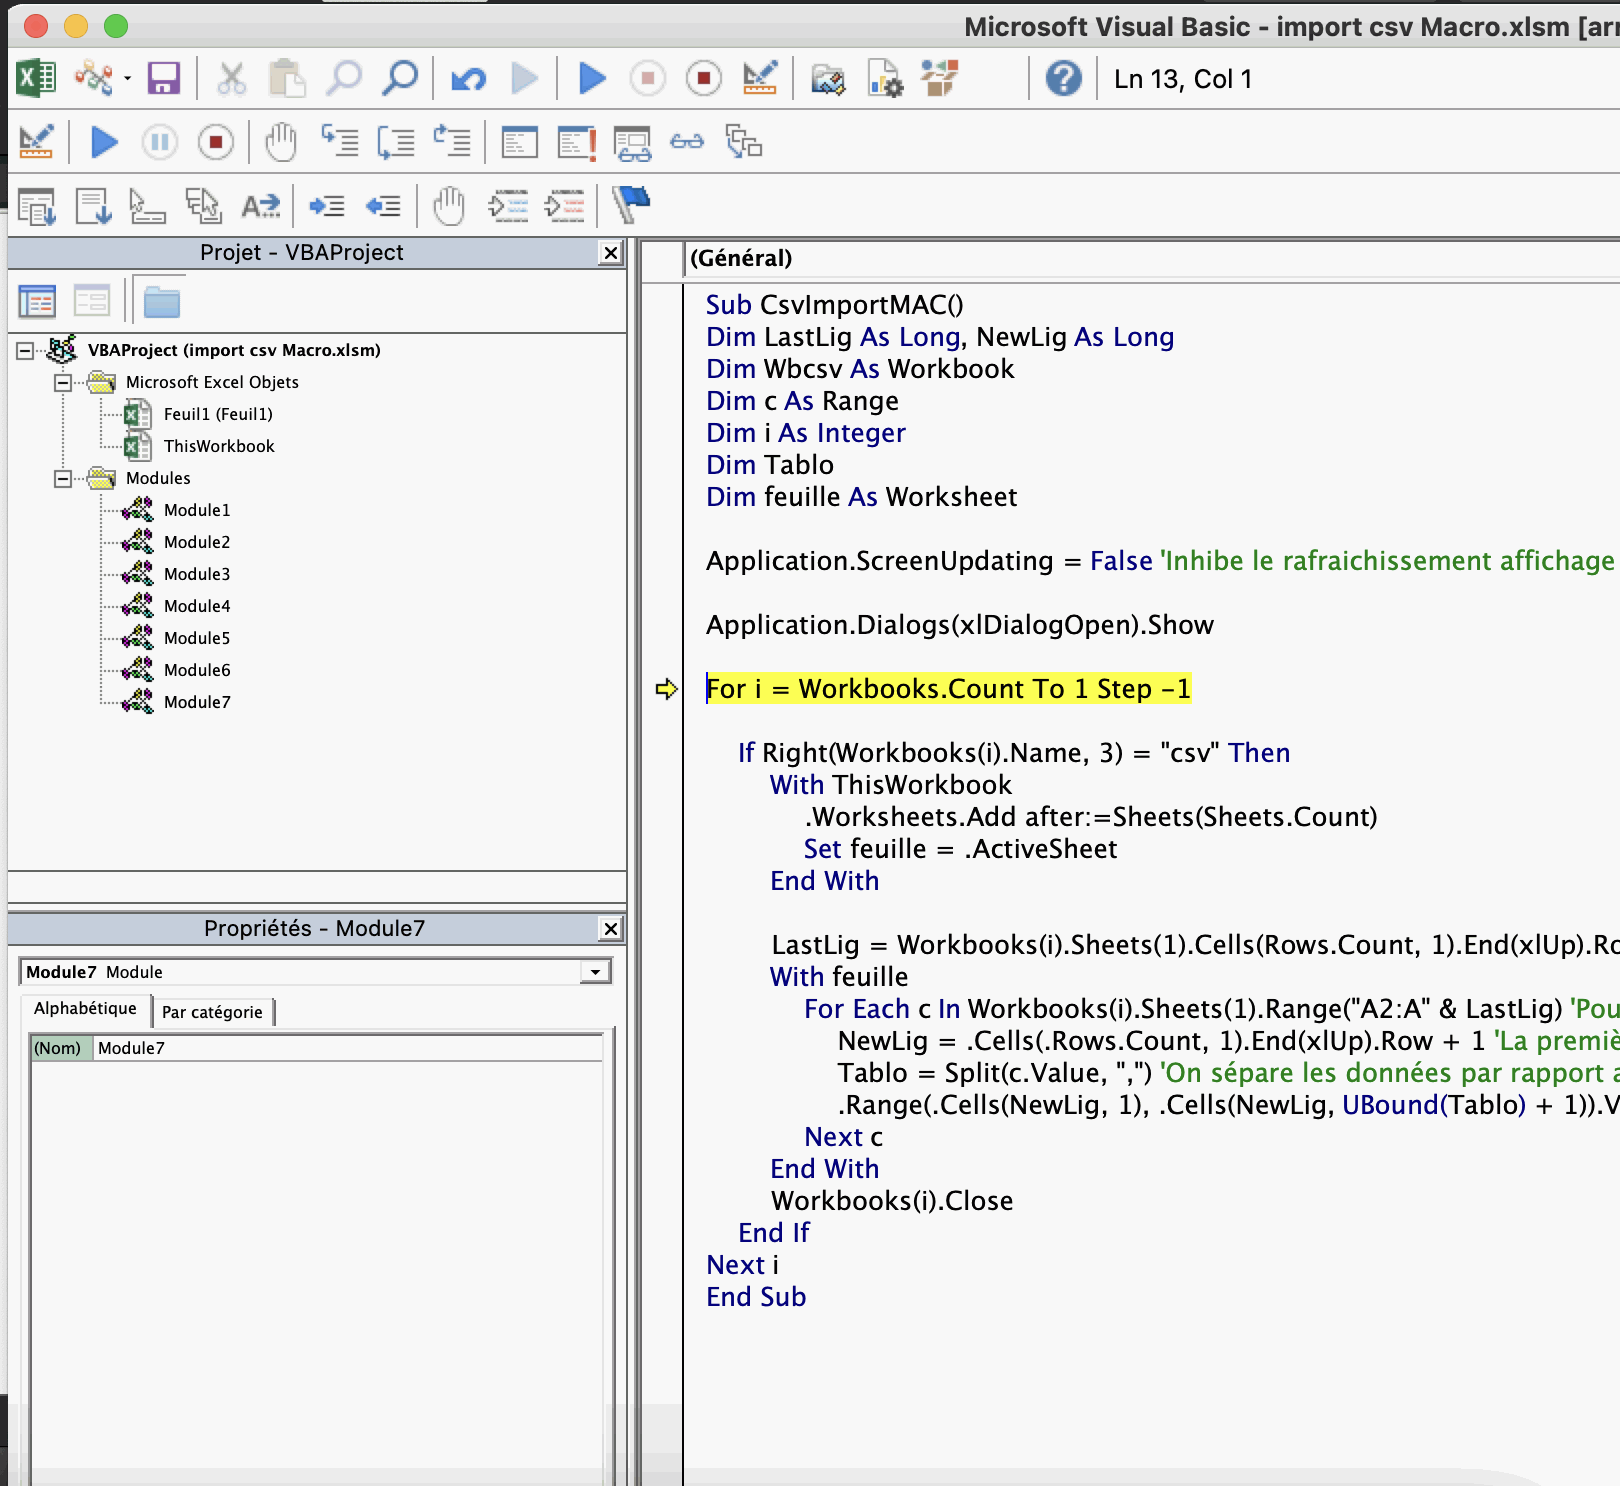Switch to the Par catégorie tab
This screenshot has height=1486, width=1620.
tap(212, 1012)
